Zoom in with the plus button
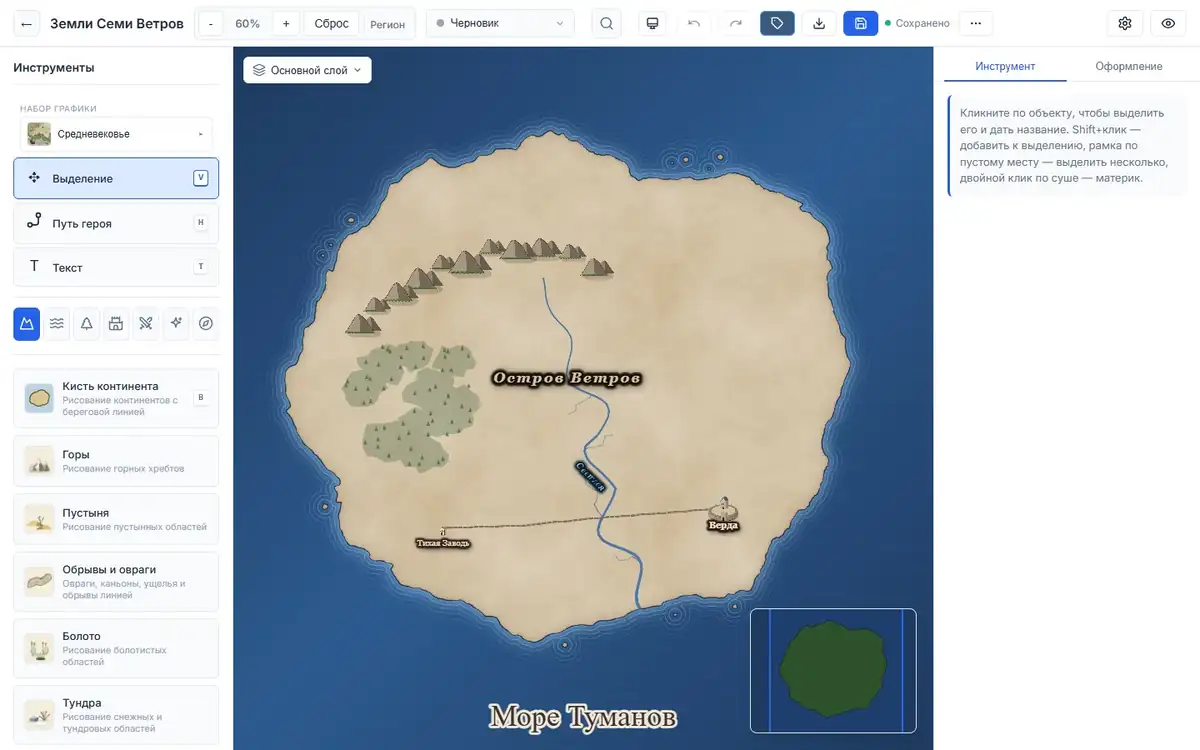1200x750 pixels. point(286,23)
